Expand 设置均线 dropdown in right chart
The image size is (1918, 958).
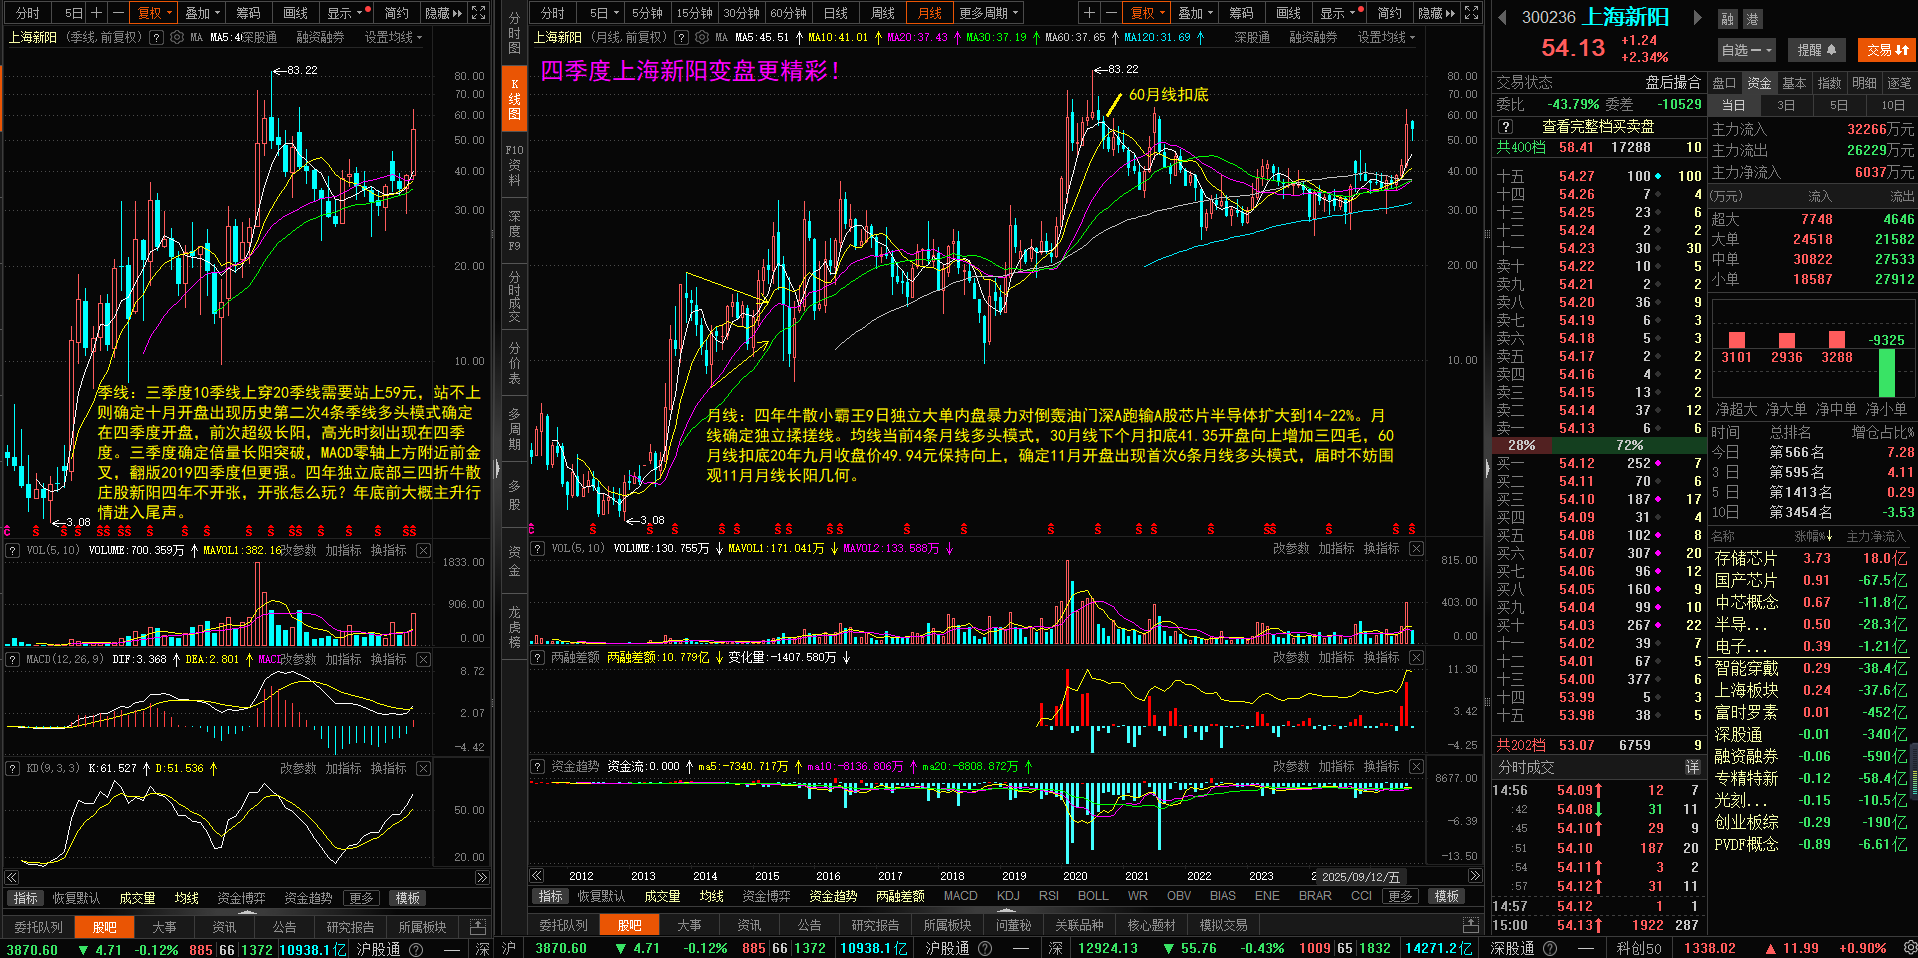[1386, 37]
